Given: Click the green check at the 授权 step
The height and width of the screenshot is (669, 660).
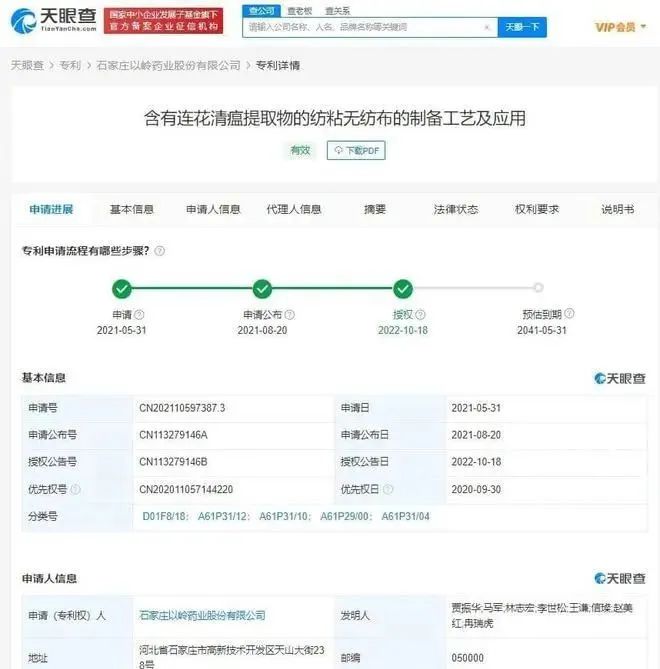Looking at the screenshot, I should coord(403,289).
